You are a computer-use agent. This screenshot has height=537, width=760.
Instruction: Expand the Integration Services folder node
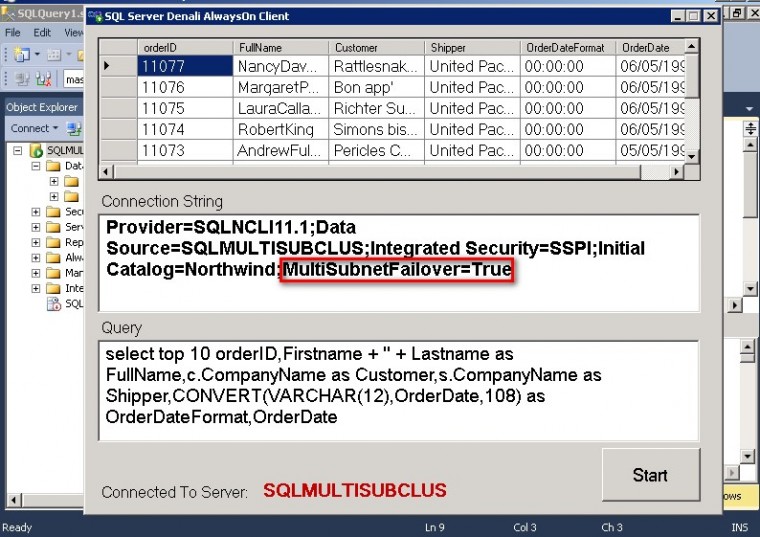(36, 288)
